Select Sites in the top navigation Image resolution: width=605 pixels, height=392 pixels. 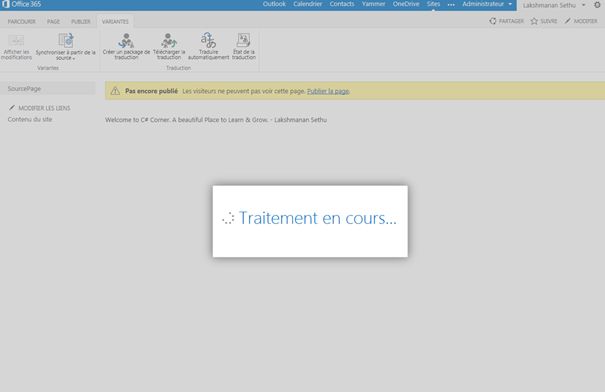[433, 4]
